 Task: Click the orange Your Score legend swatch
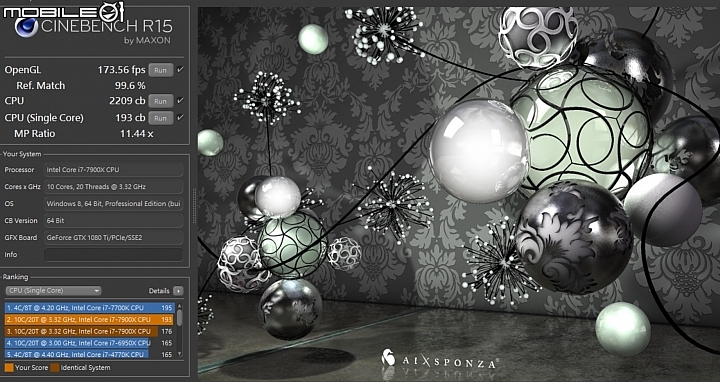click(9, 367)
